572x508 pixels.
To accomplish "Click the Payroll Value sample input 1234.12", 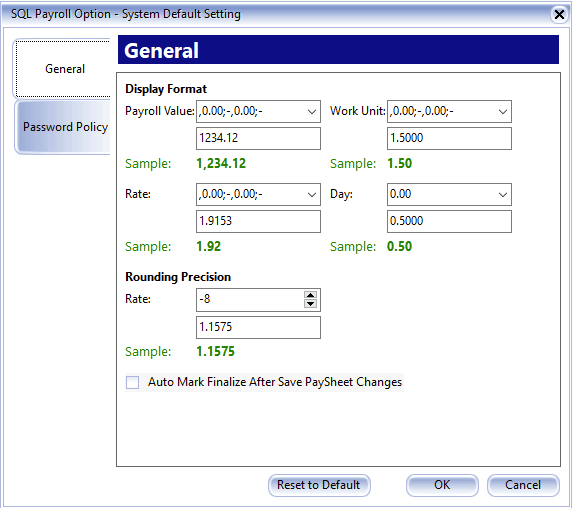I will point(258,138).
